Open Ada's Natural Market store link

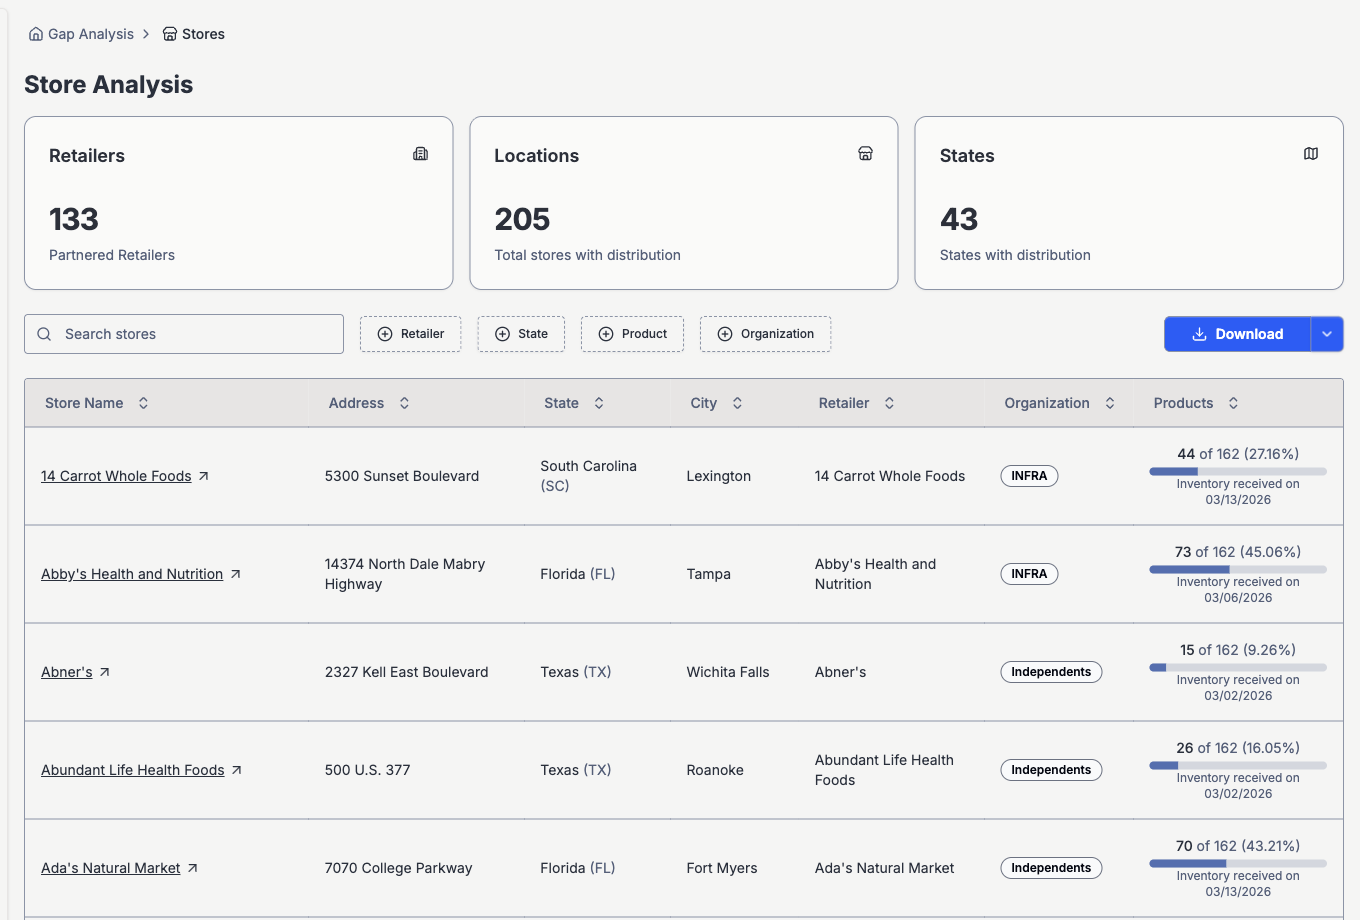click(x=111, y=868)
